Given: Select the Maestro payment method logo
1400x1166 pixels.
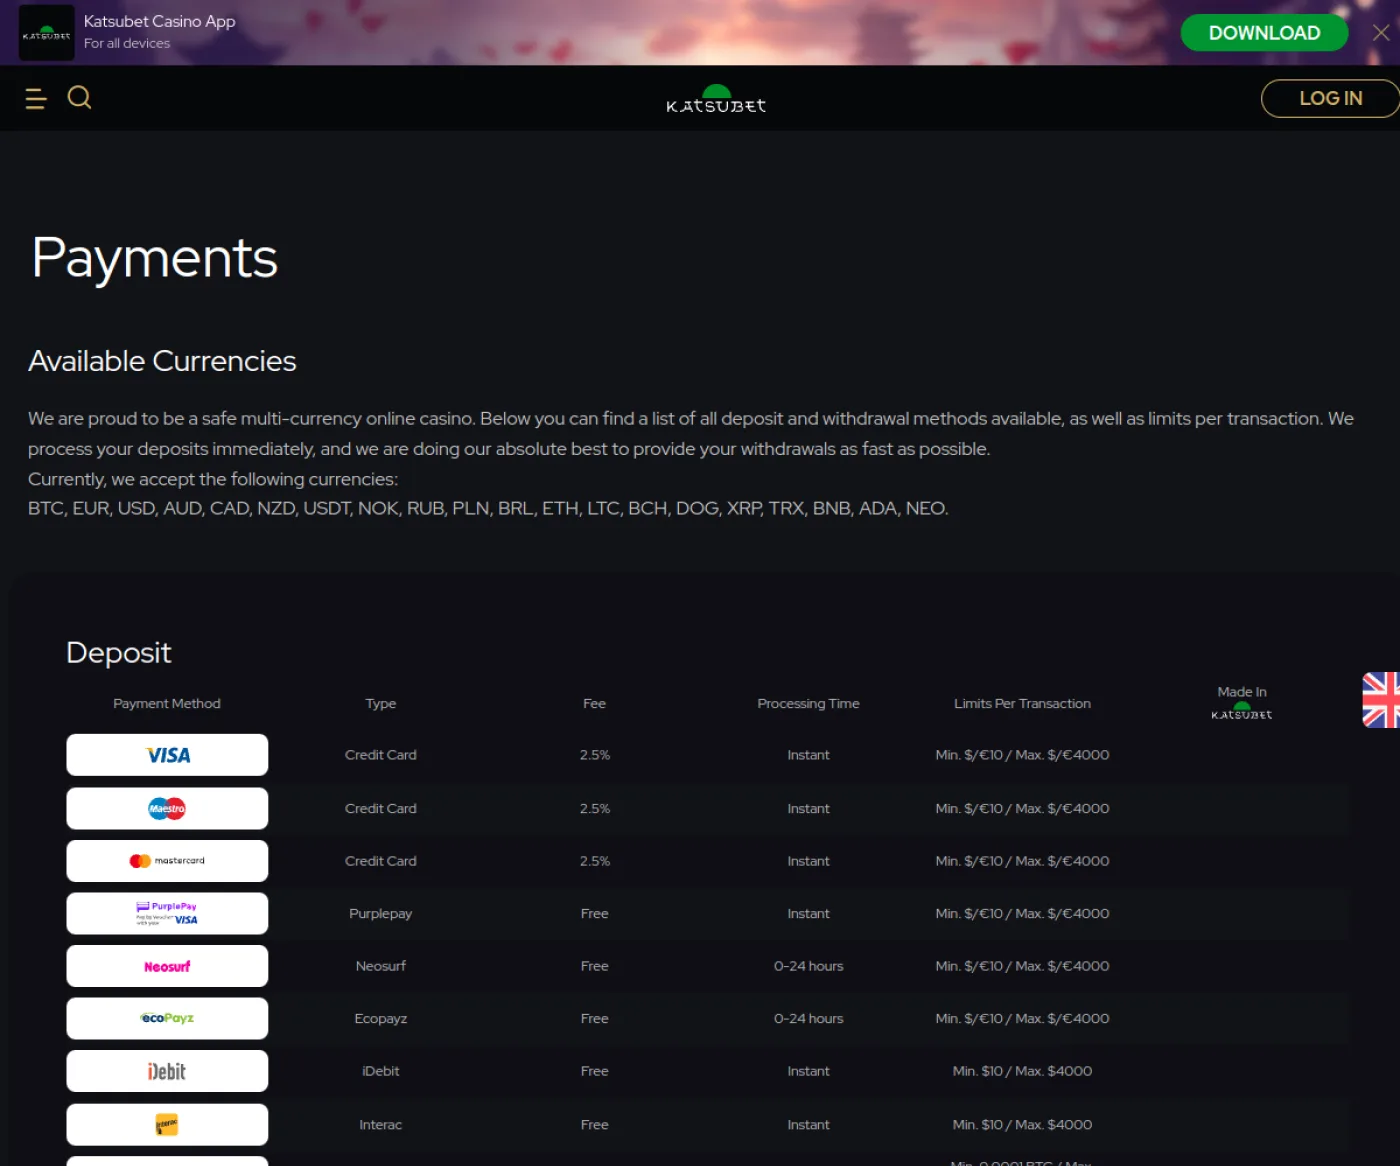Looking at the screenshot, I should [x=167, y=808].
